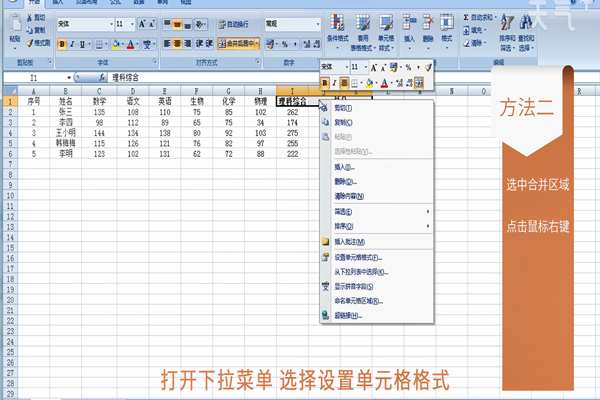Click the ribbon Copy (复制) button
The width and height of the screenshot is (600, 400).
(x=36, y=30)
